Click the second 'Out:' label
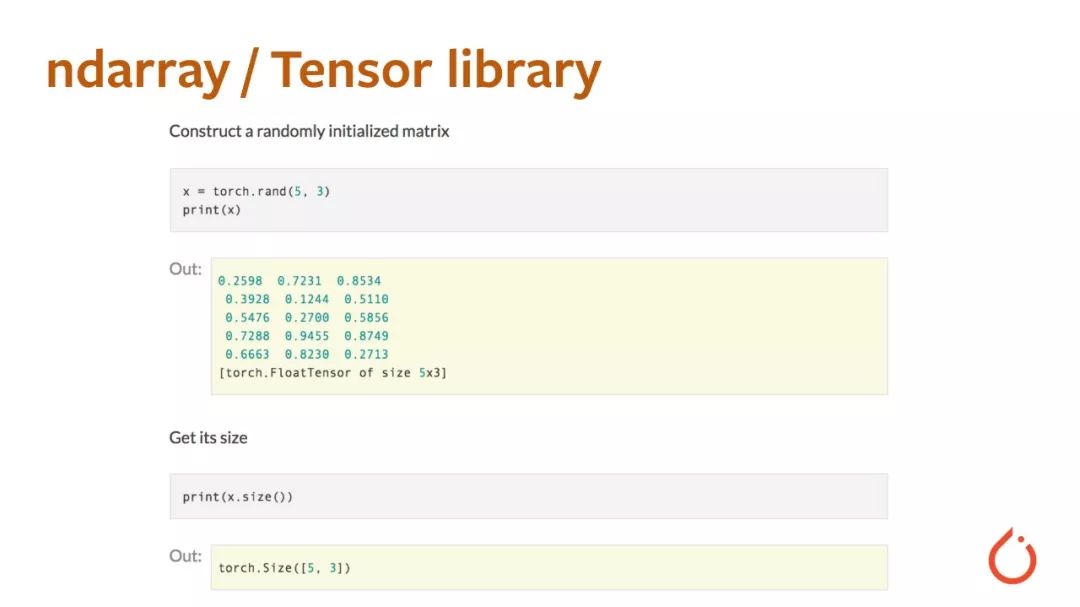The height and width of the screenshot is (607, 1080). tap(185, 556)
